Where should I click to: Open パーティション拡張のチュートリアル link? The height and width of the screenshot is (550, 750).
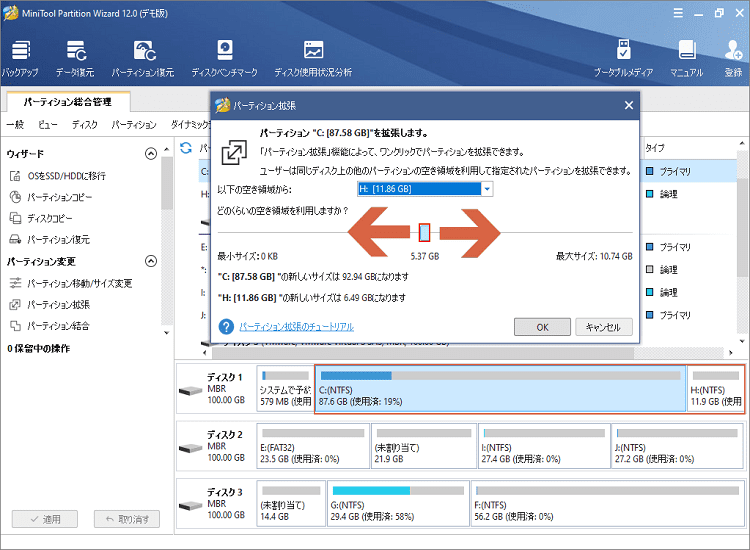click(297, 327)
